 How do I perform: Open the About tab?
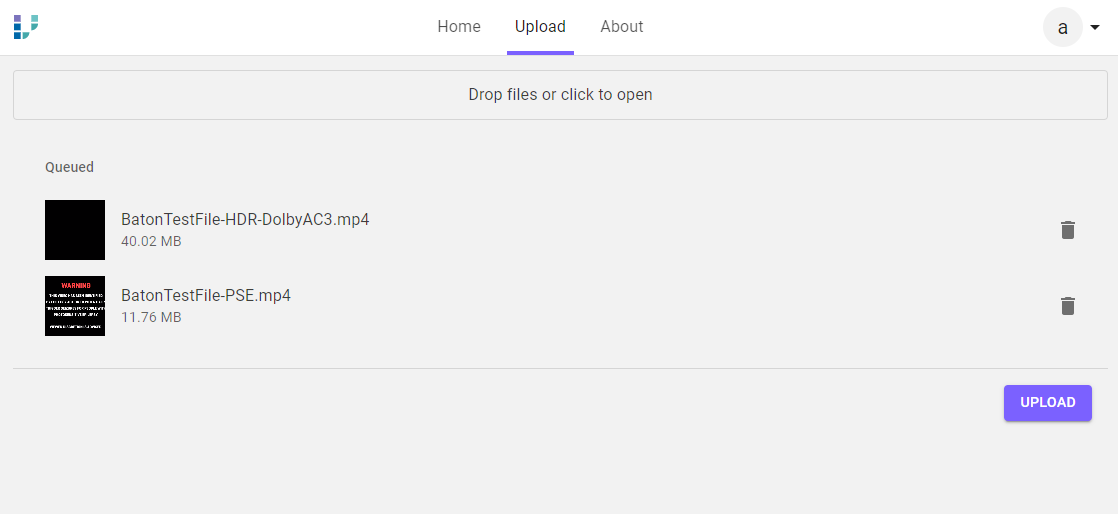pyautogui.click(x=621, y=27)
